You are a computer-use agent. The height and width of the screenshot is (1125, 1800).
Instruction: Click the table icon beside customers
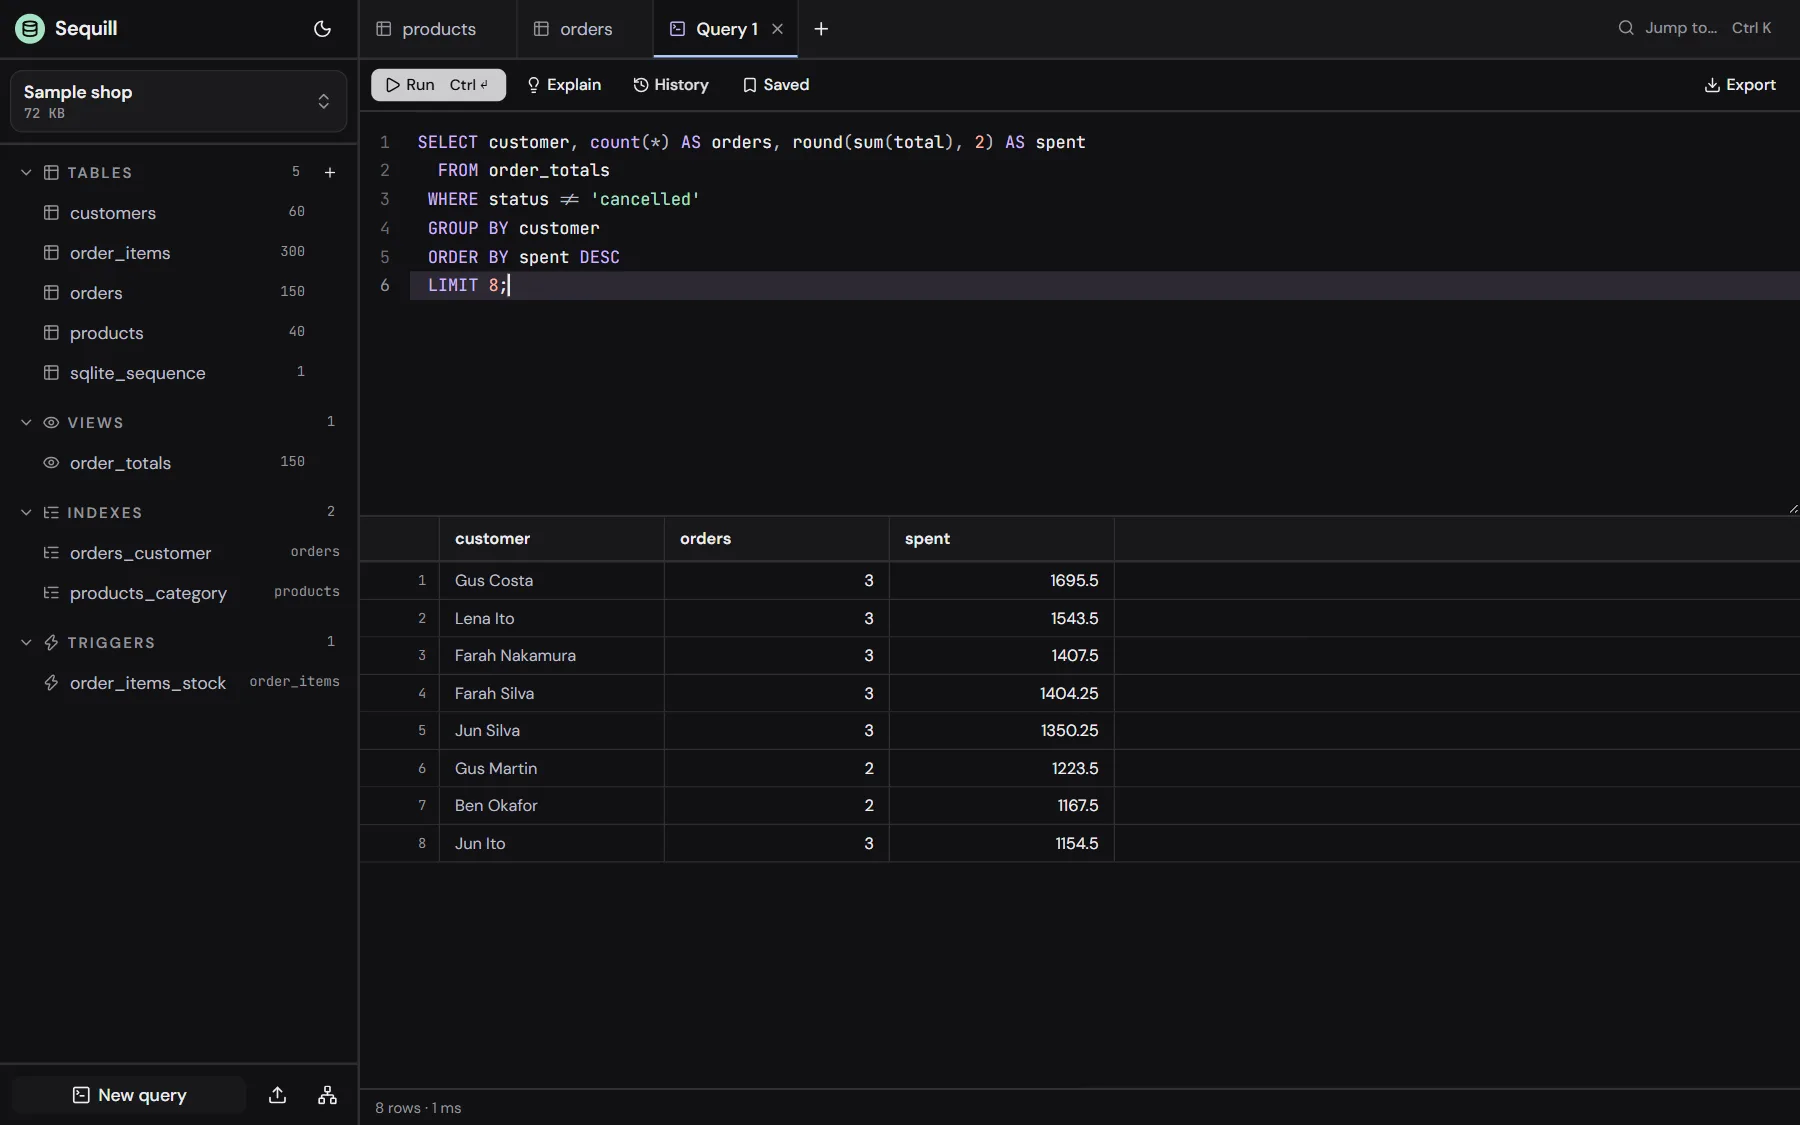51,213
